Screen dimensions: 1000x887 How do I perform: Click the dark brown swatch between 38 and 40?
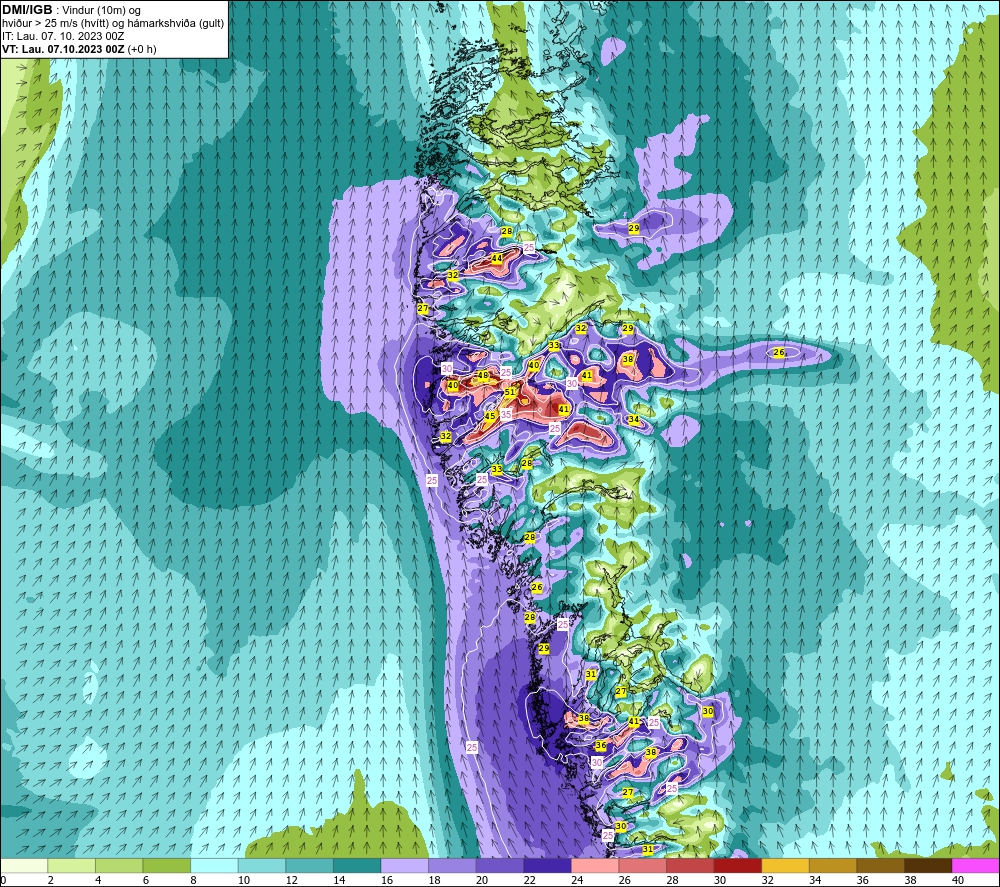(x=928, y=865)
